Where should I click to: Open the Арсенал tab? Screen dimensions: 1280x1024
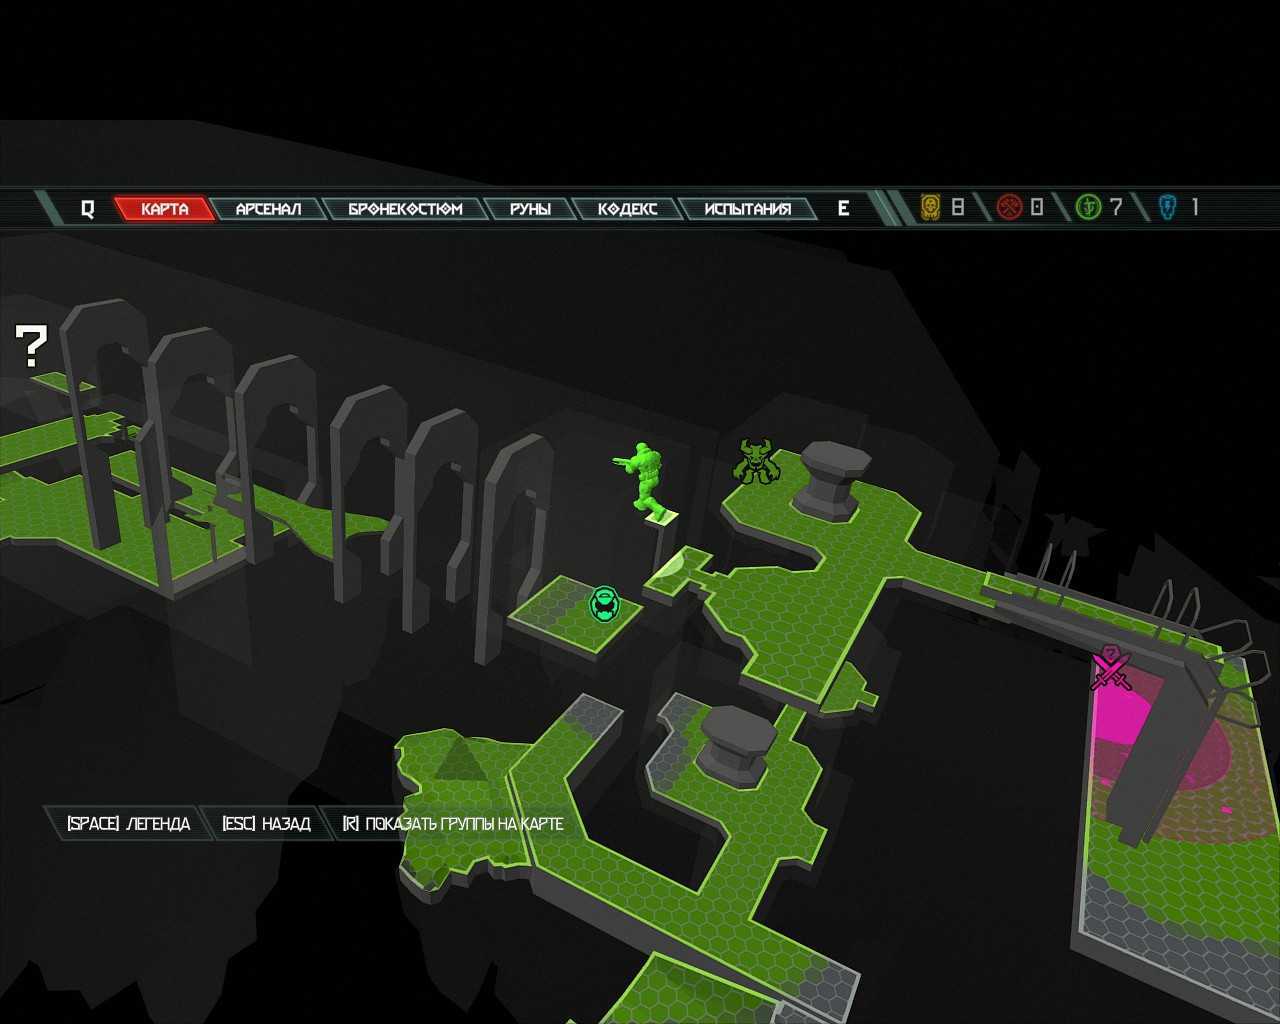(x=268, y=208)
